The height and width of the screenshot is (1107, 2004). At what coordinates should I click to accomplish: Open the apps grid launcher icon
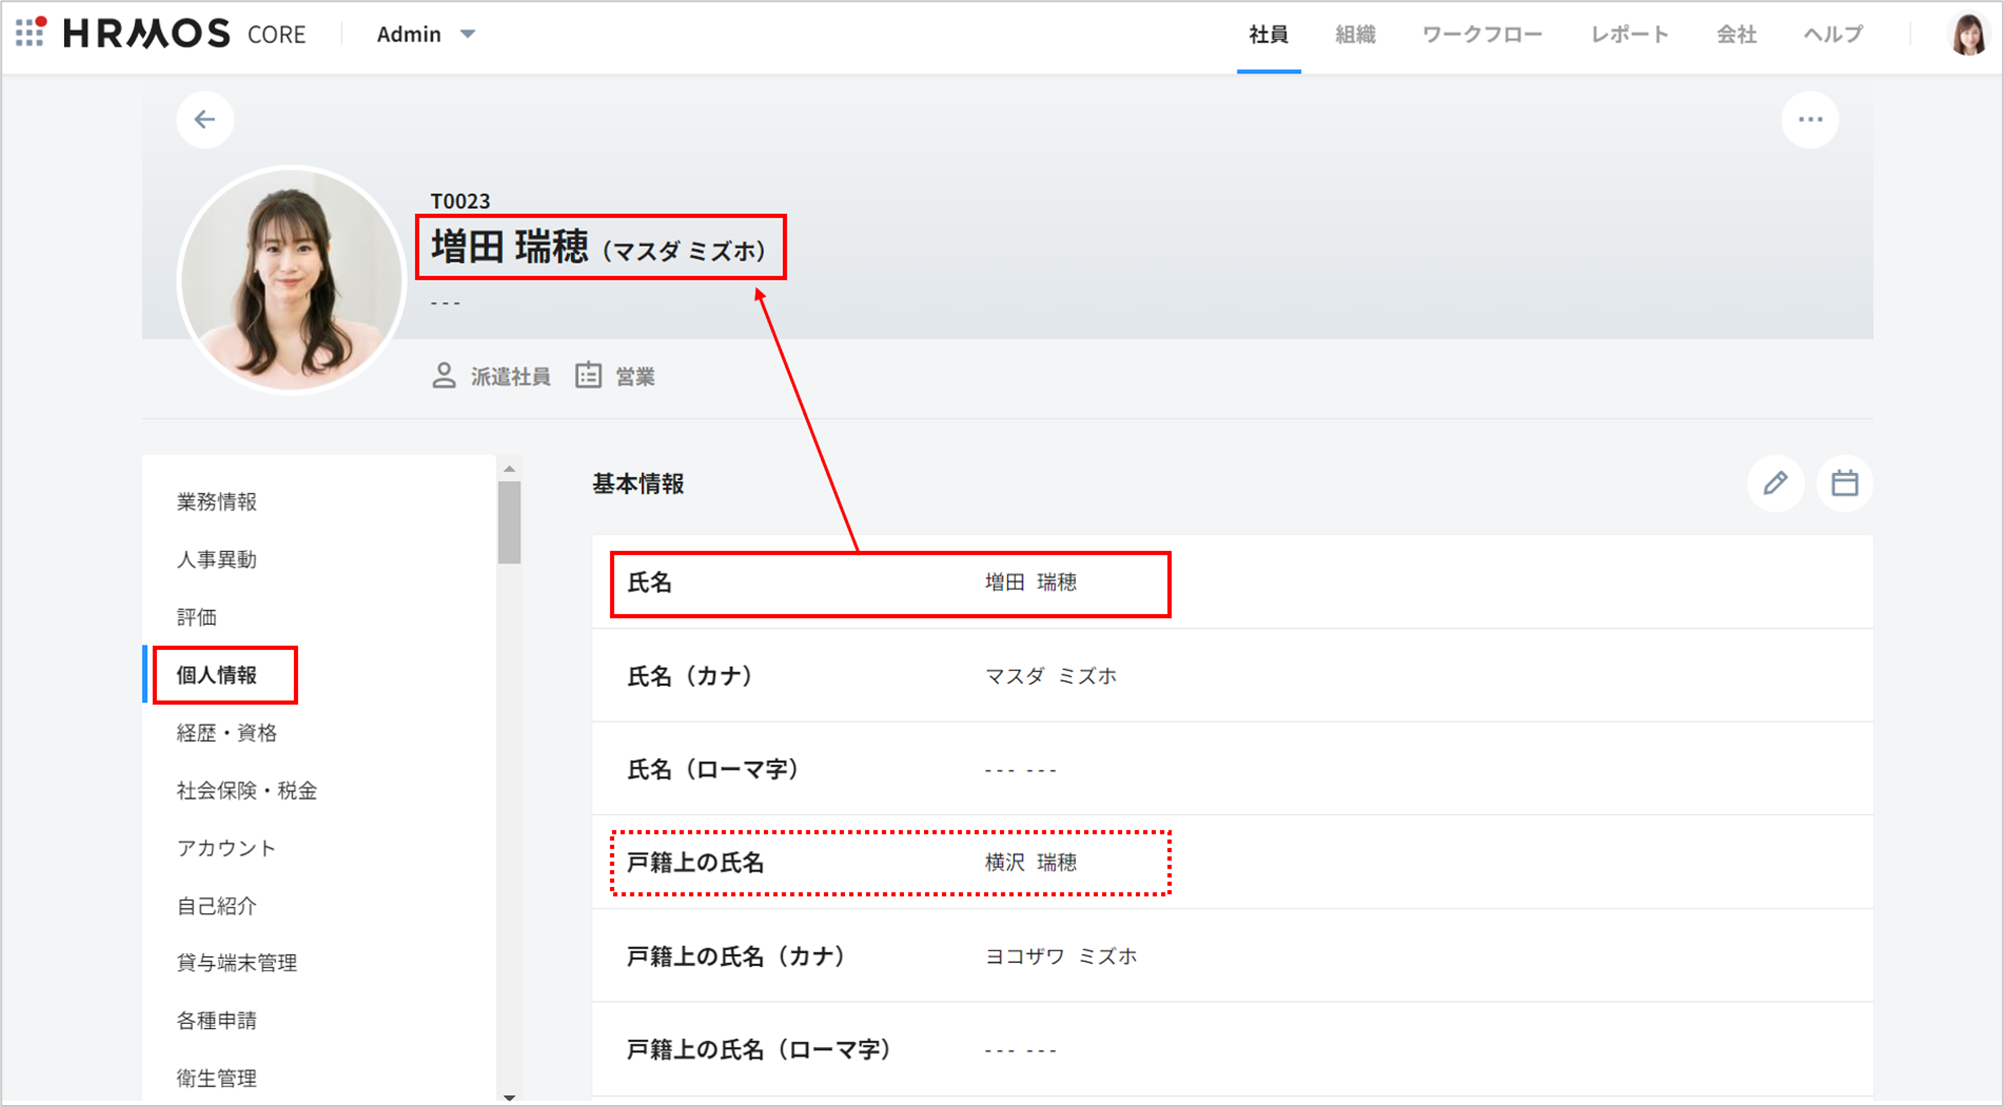(30, 33)
